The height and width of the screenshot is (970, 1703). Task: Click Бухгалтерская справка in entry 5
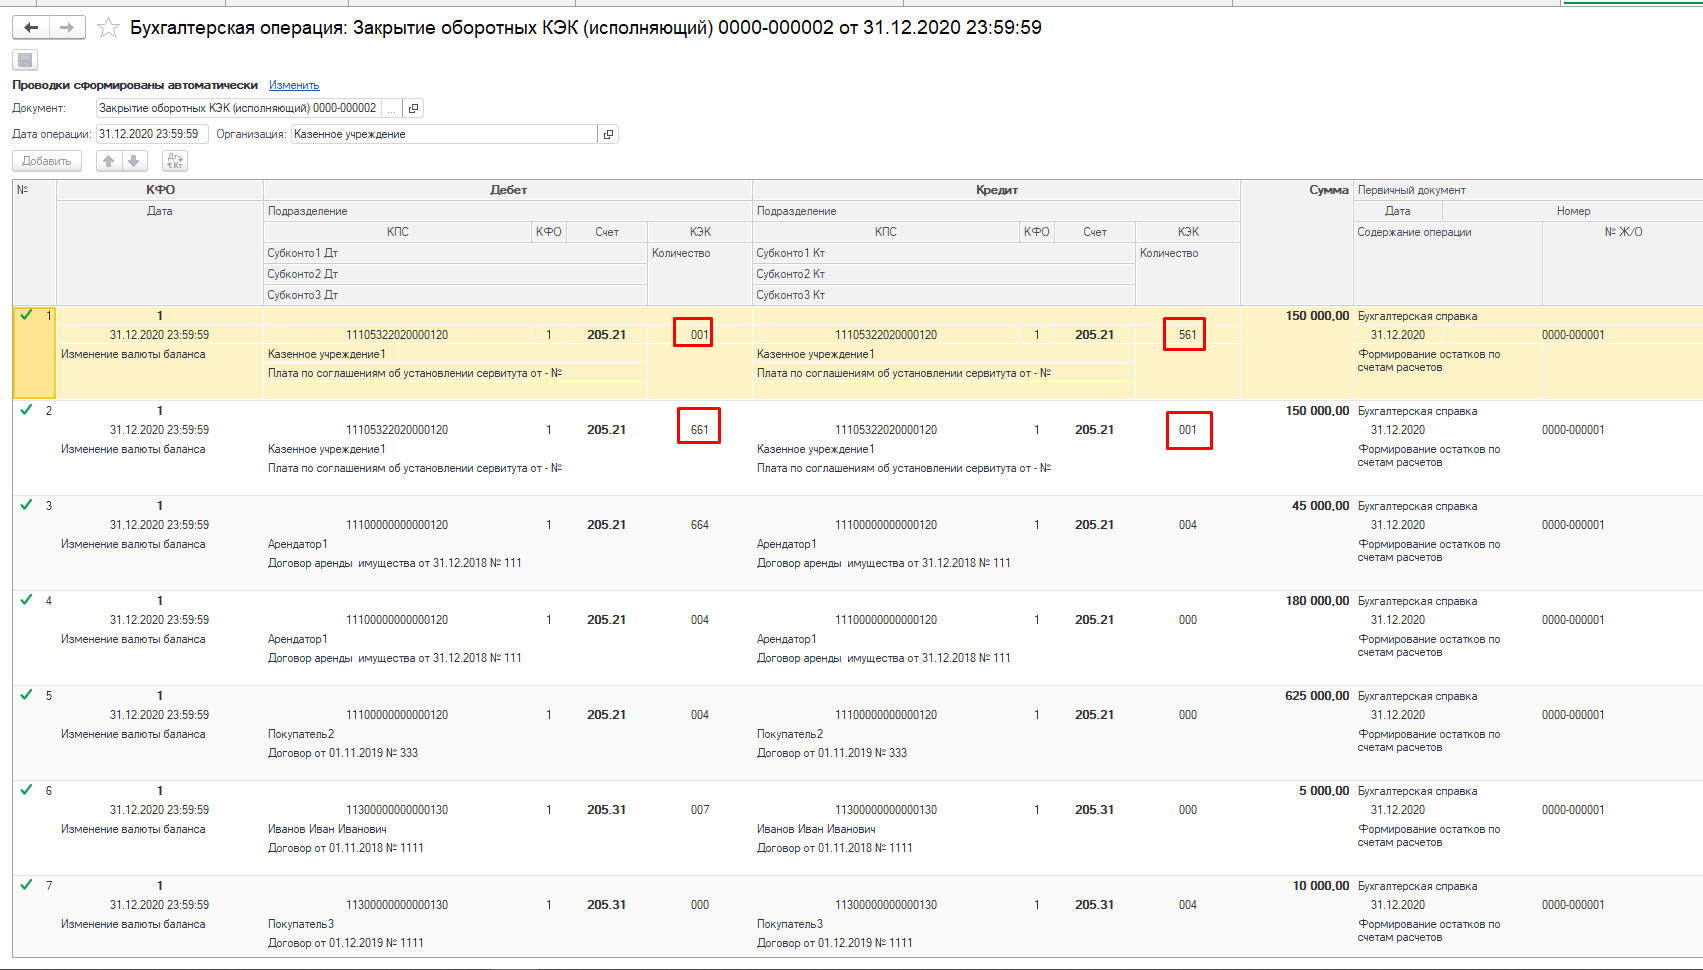(x=1417, y=696)
